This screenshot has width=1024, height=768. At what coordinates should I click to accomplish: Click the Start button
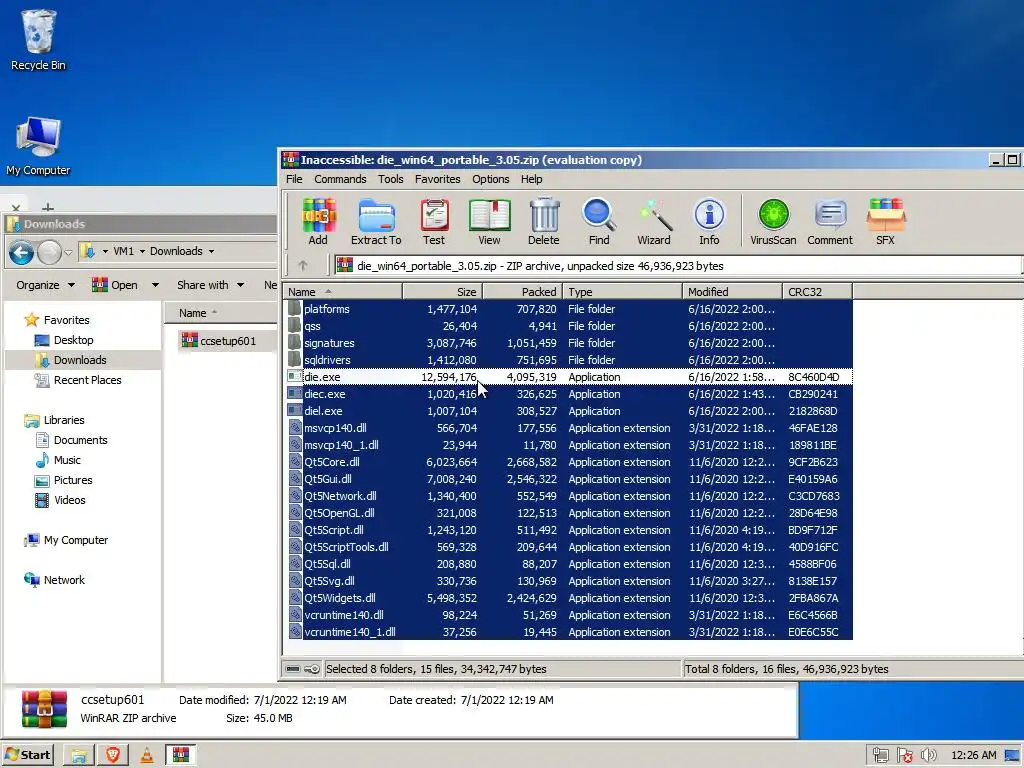coord(27,755)
